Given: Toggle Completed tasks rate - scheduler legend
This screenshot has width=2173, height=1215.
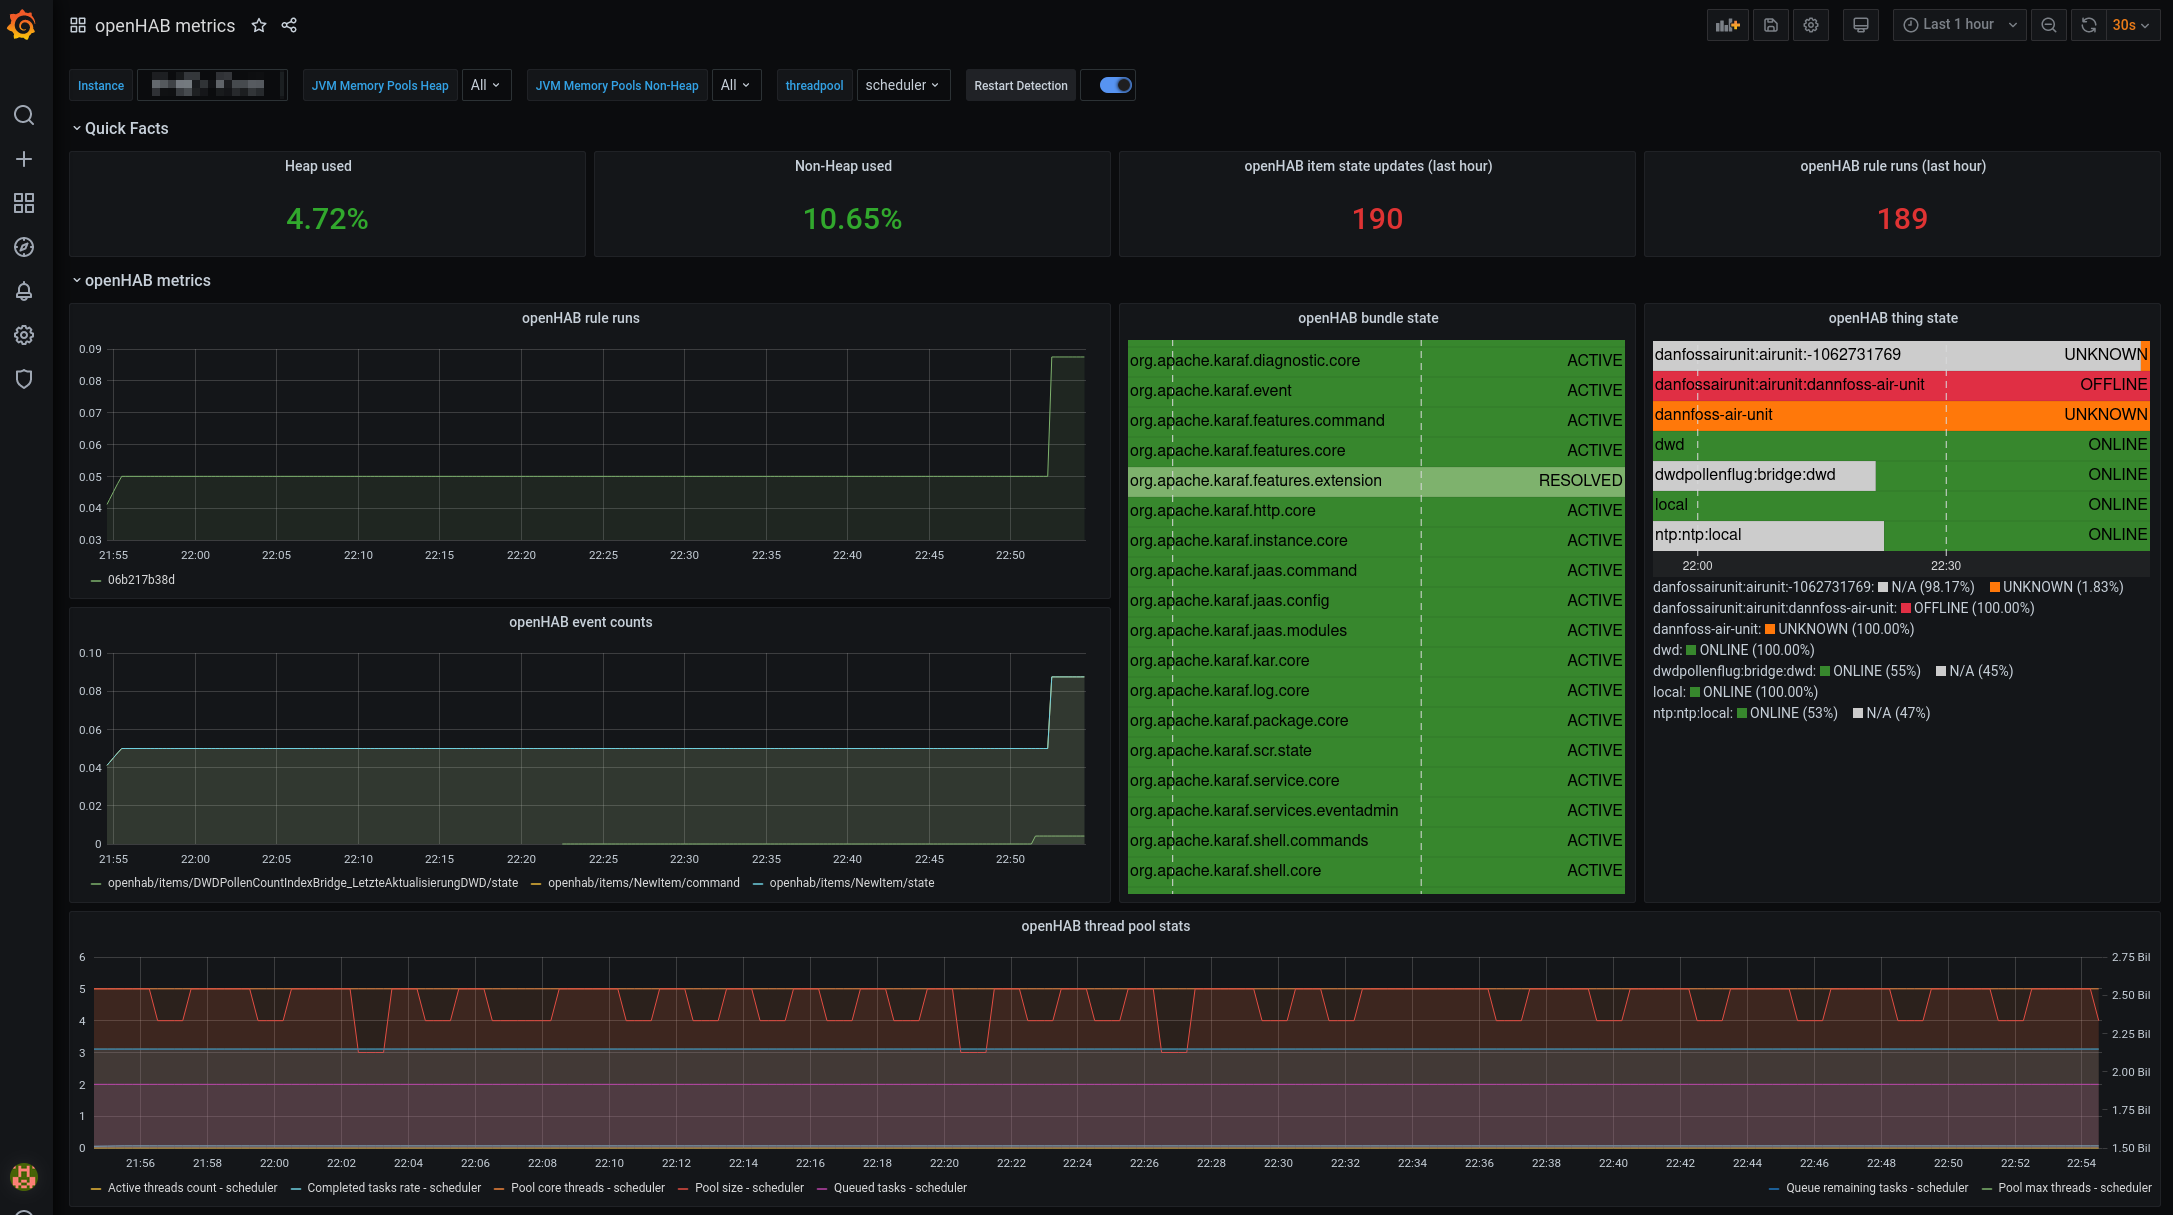Looking at the screenshot, I should (394, 1188).
